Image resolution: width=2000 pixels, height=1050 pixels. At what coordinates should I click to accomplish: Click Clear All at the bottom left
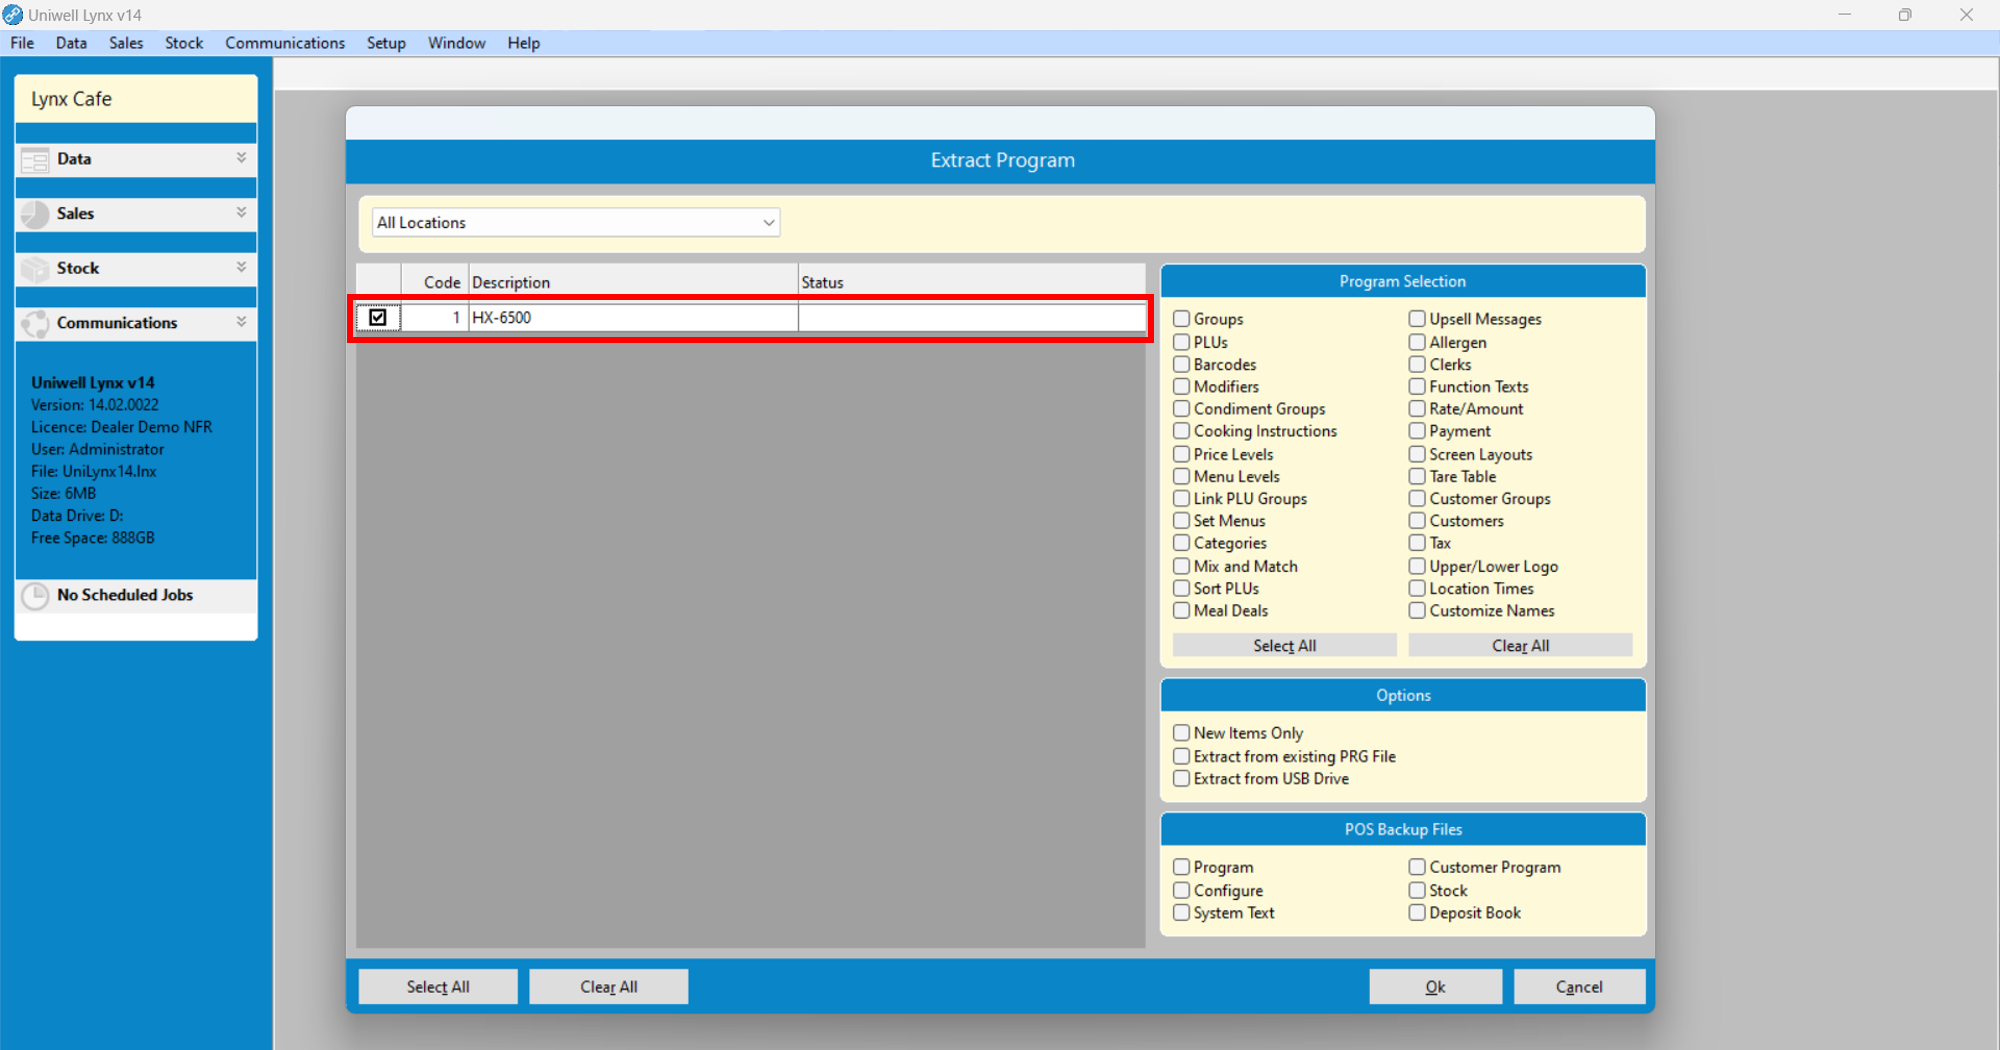point(608,986)
